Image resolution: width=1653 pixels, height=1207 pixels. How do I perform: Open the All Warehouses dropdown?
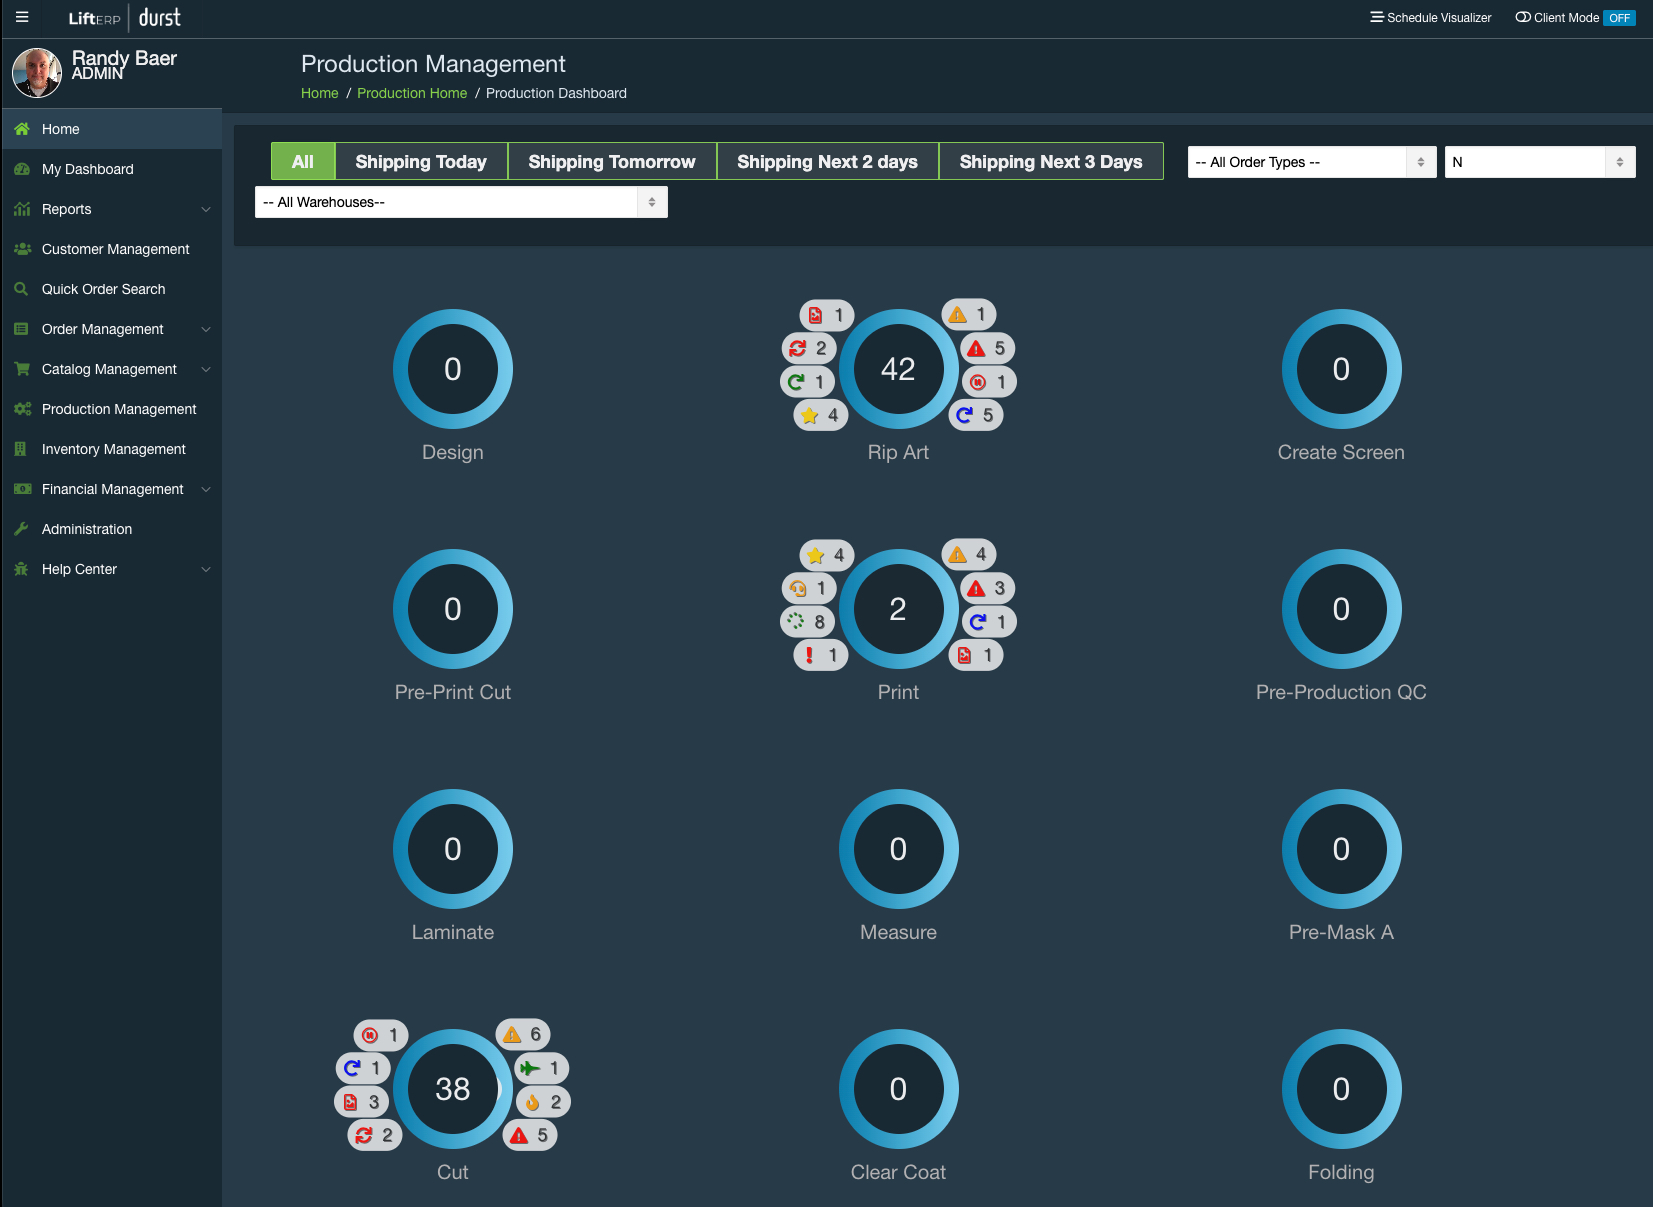point(461,202)
